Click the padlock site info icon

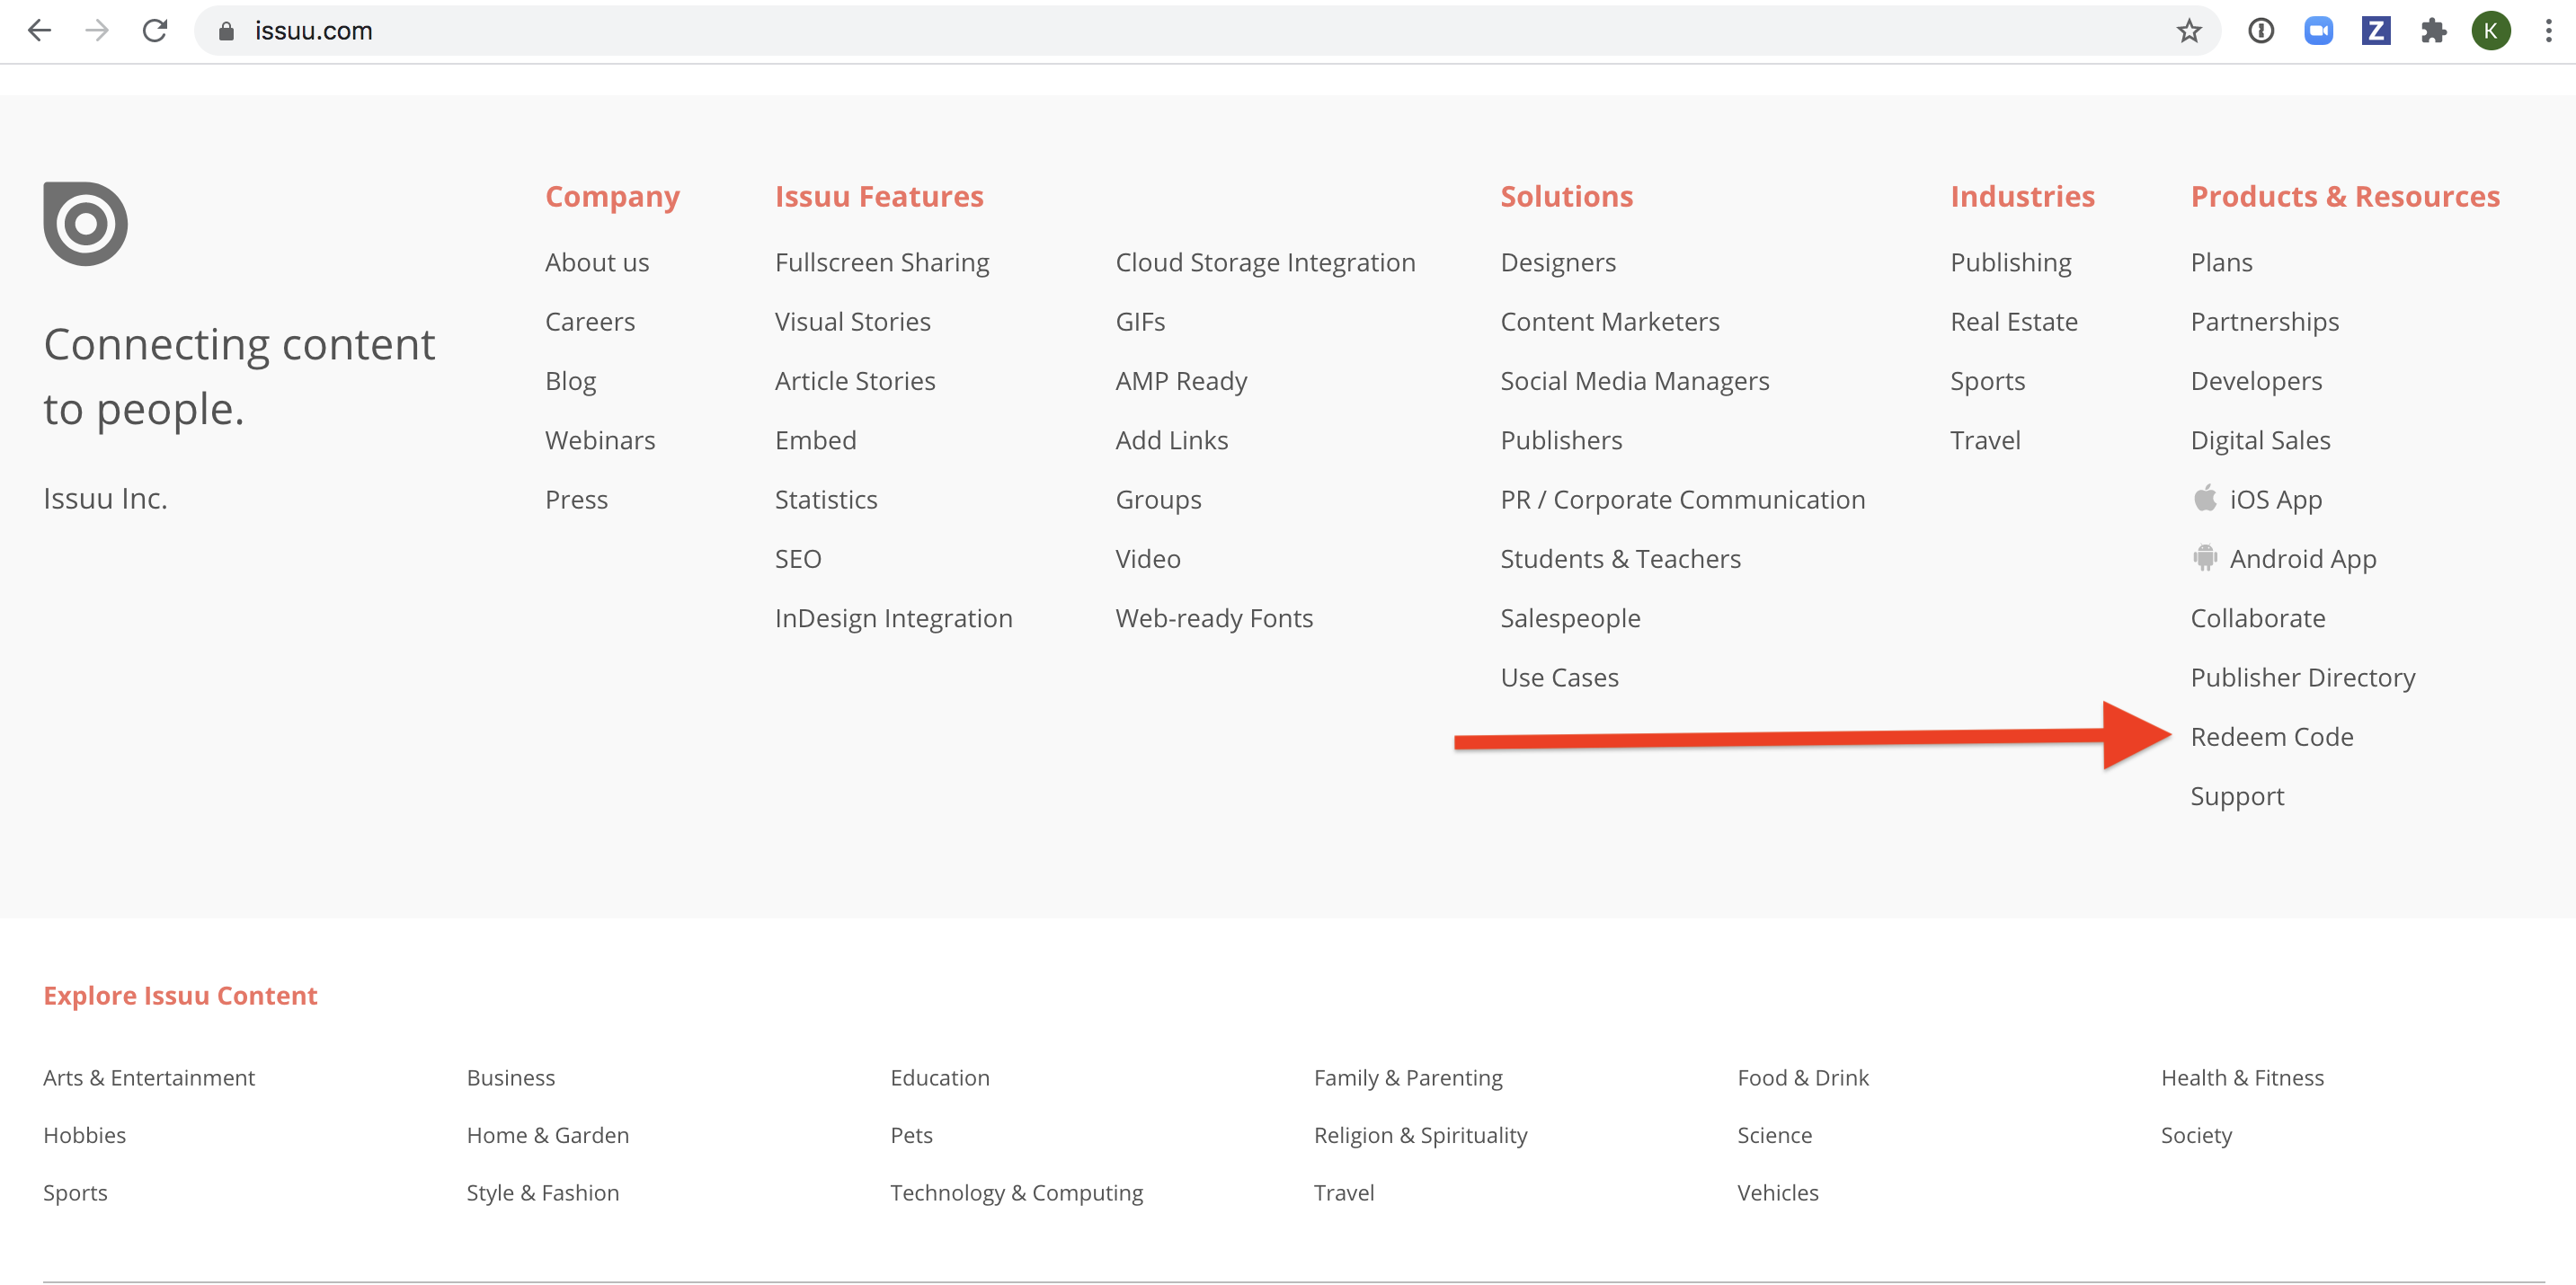(x=226, y=31)
